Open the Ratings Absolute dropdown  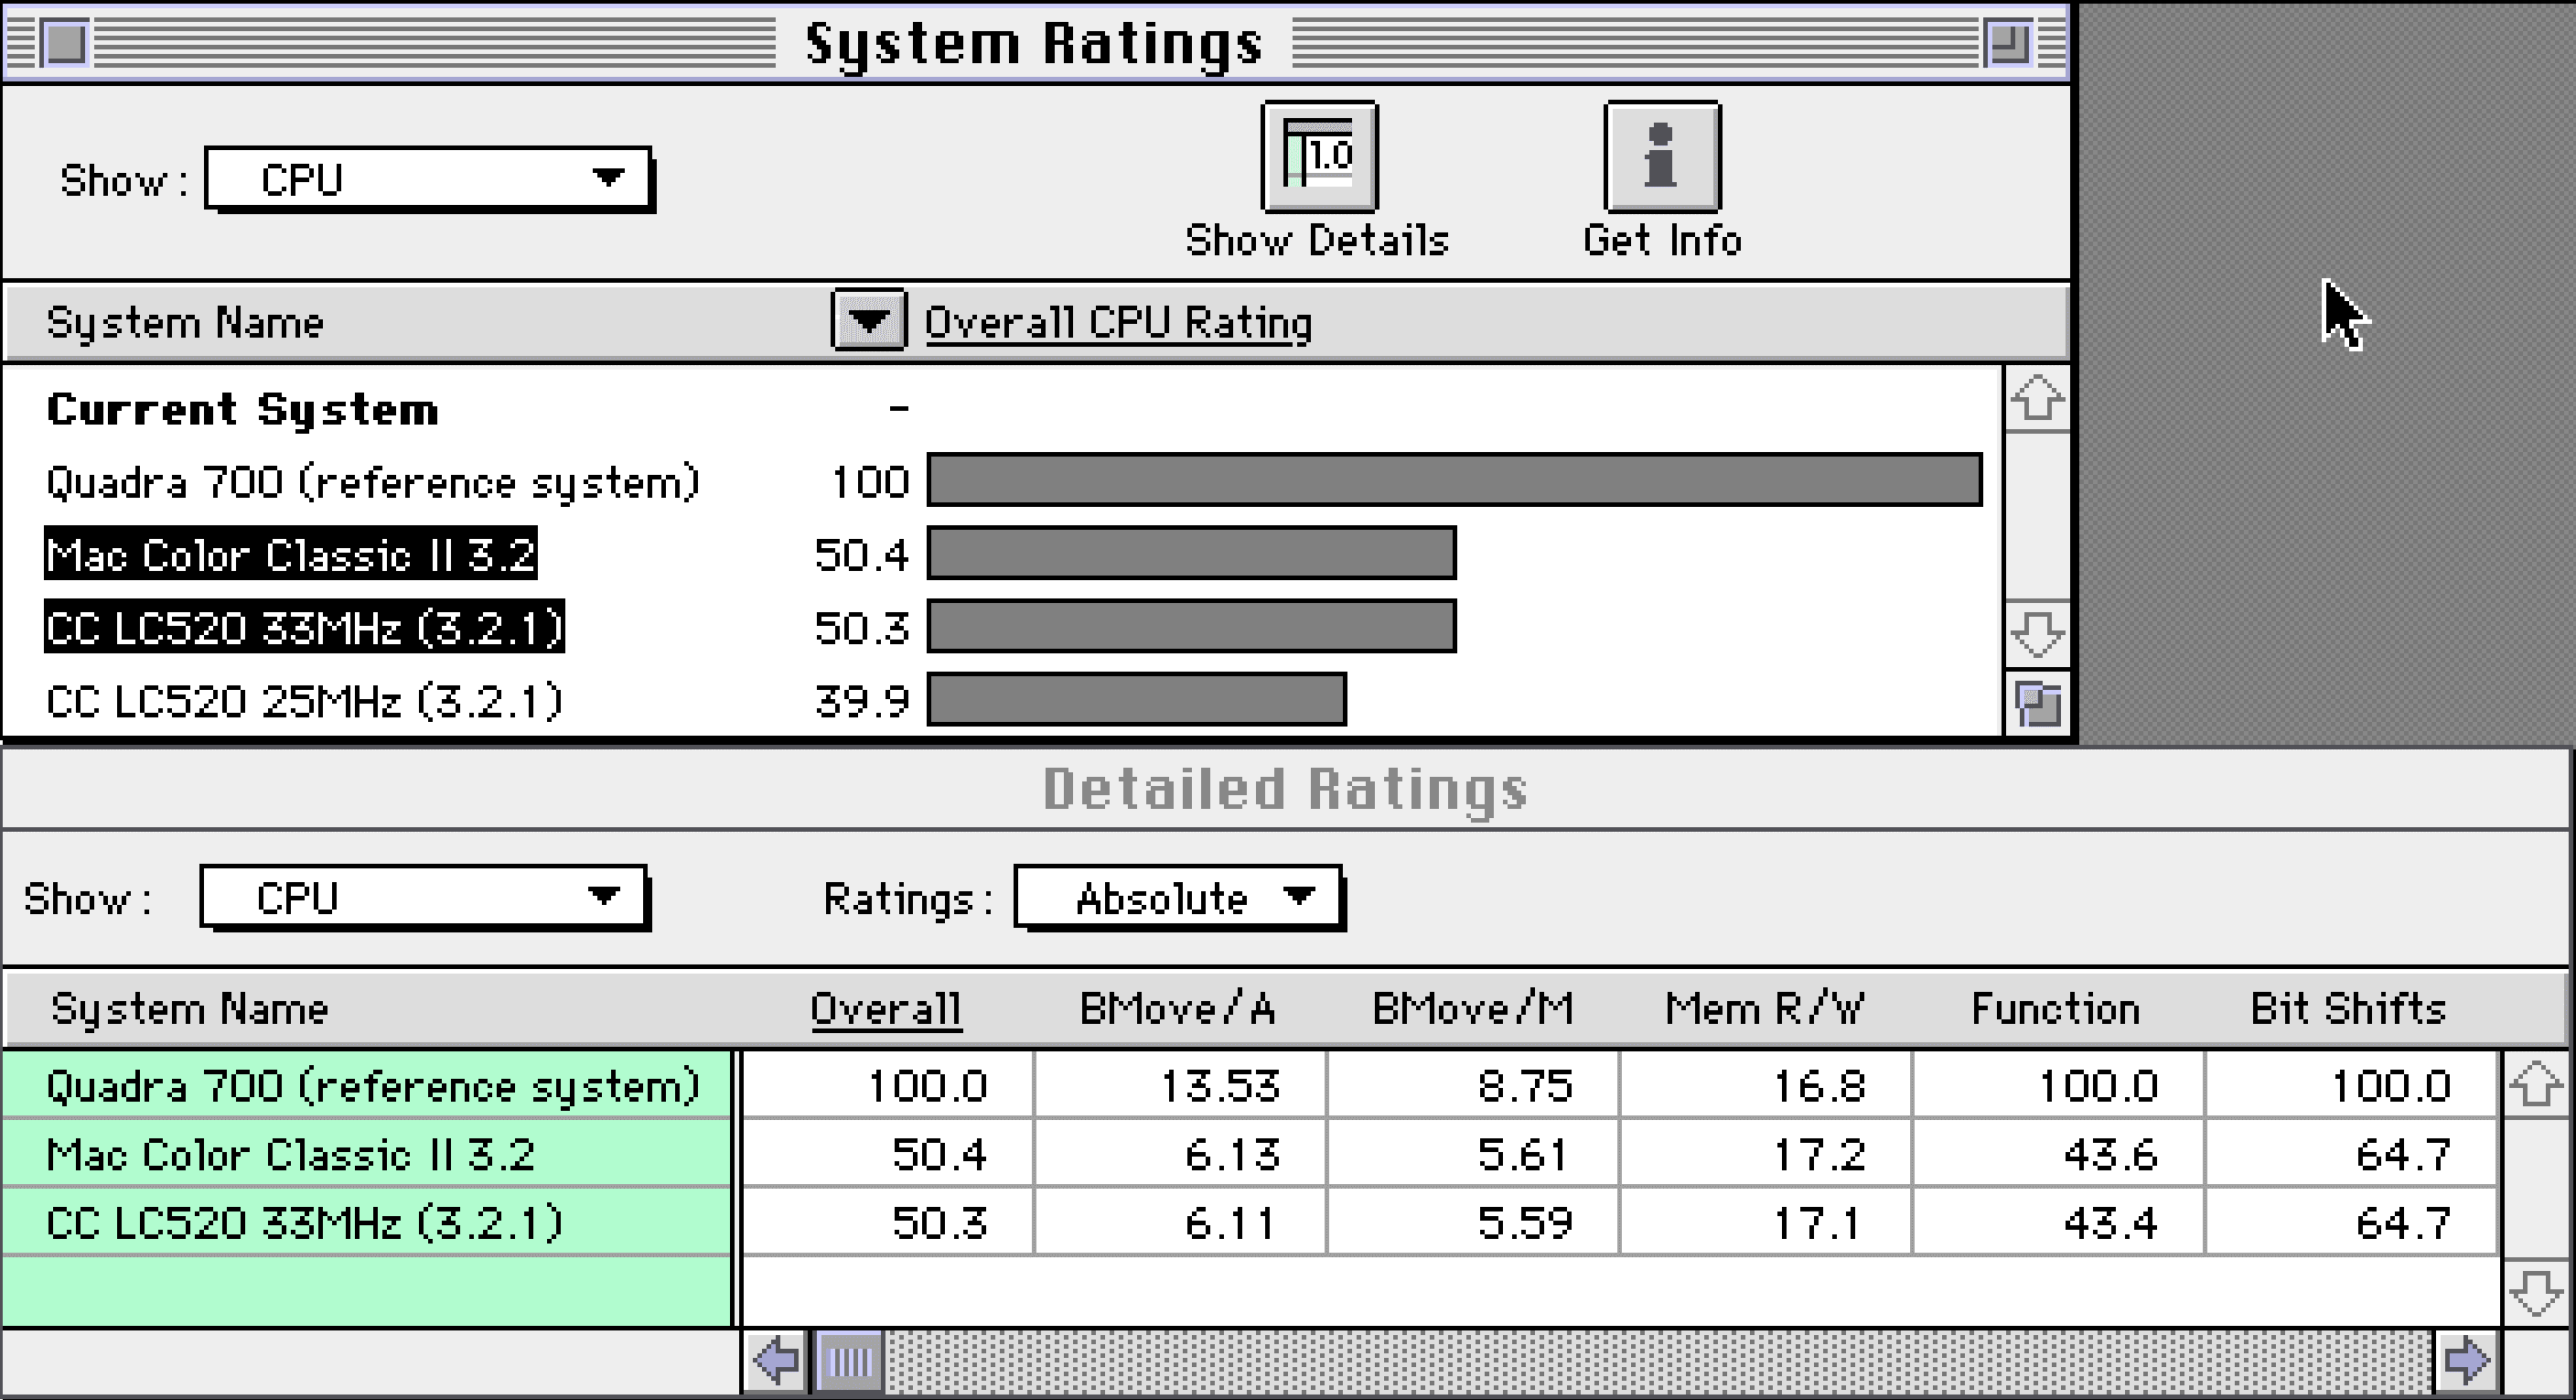click(1179, 898)
